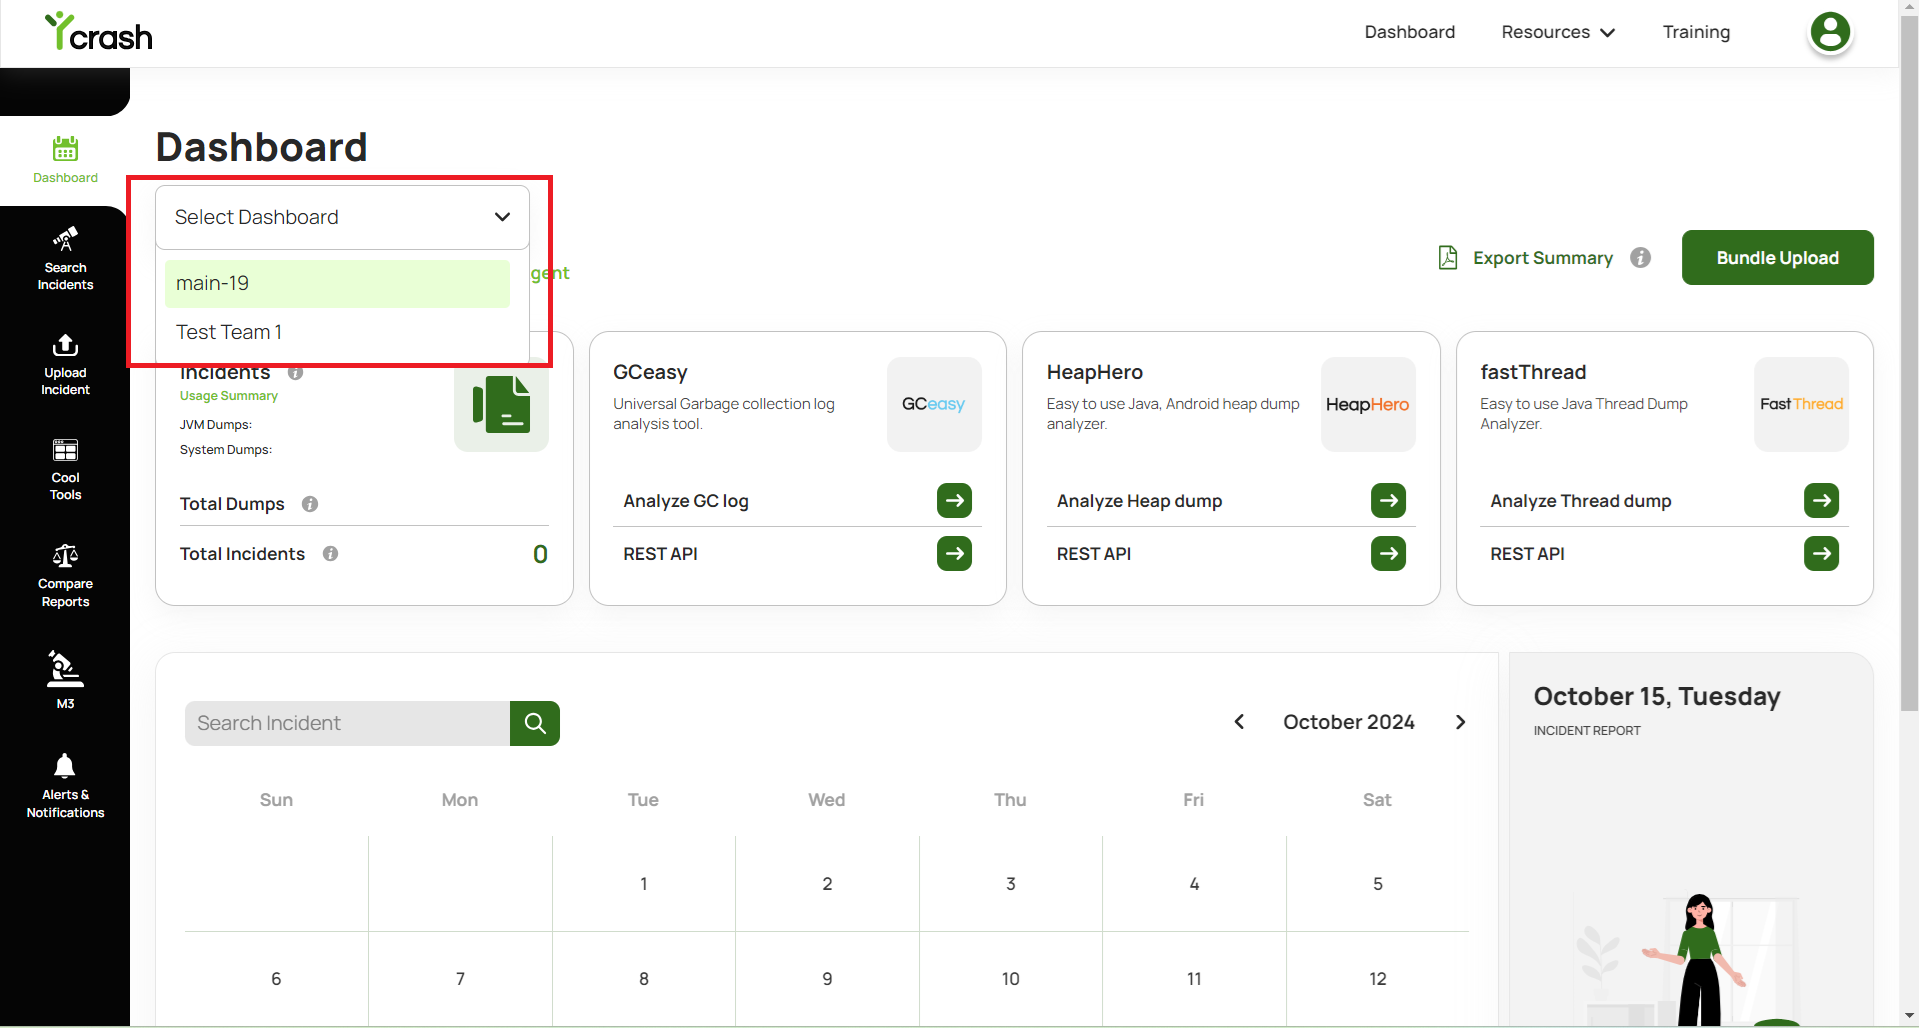Click the Total Incidents info icon

click(330, 554)
